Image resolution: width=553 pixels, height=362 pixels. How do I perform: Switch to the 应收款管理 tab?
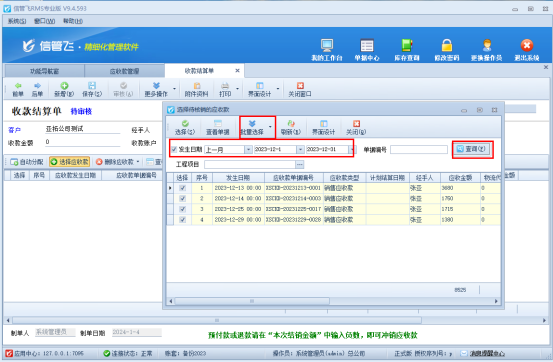(124, 71)
